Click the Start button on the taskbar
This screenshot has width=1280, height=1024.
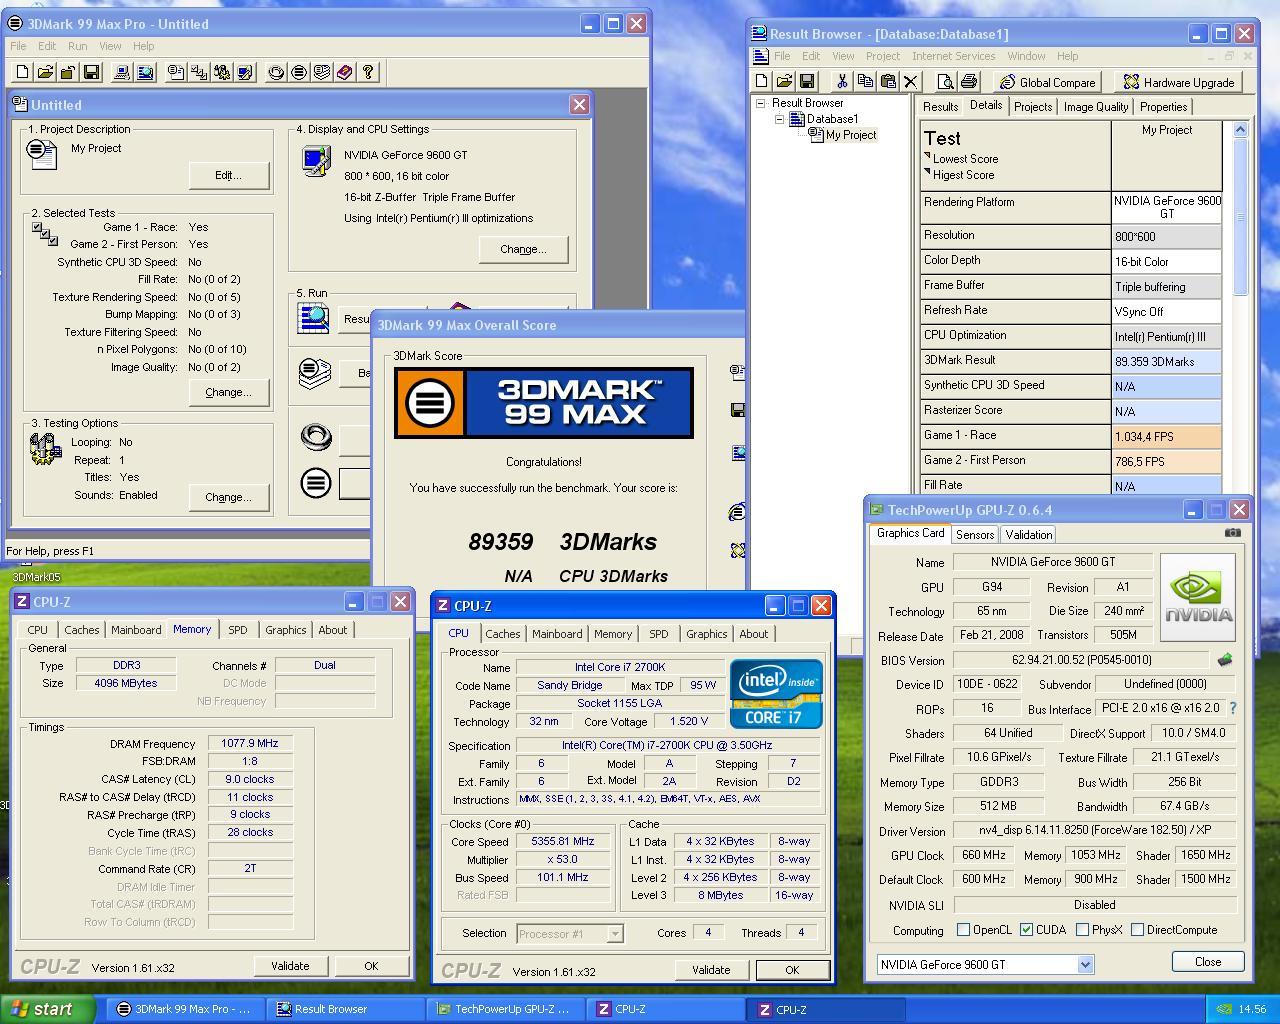tap(48, 1009)
